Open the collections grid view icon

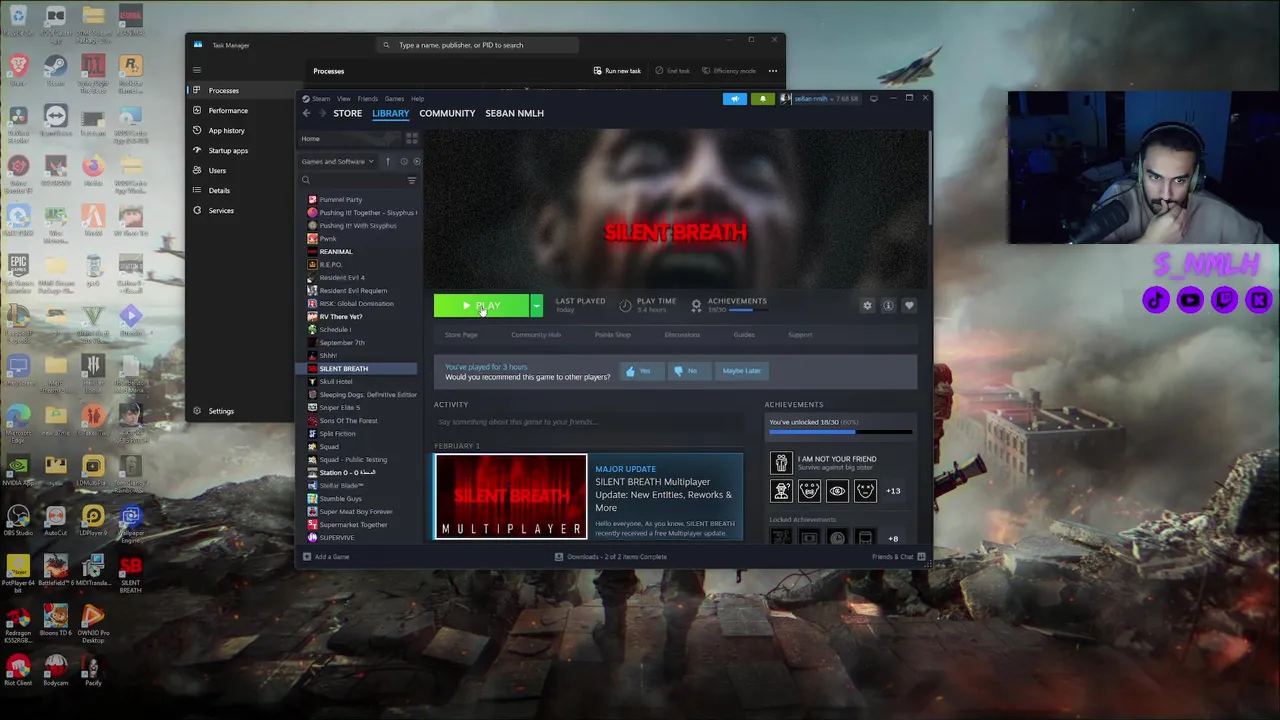[411, 139]
